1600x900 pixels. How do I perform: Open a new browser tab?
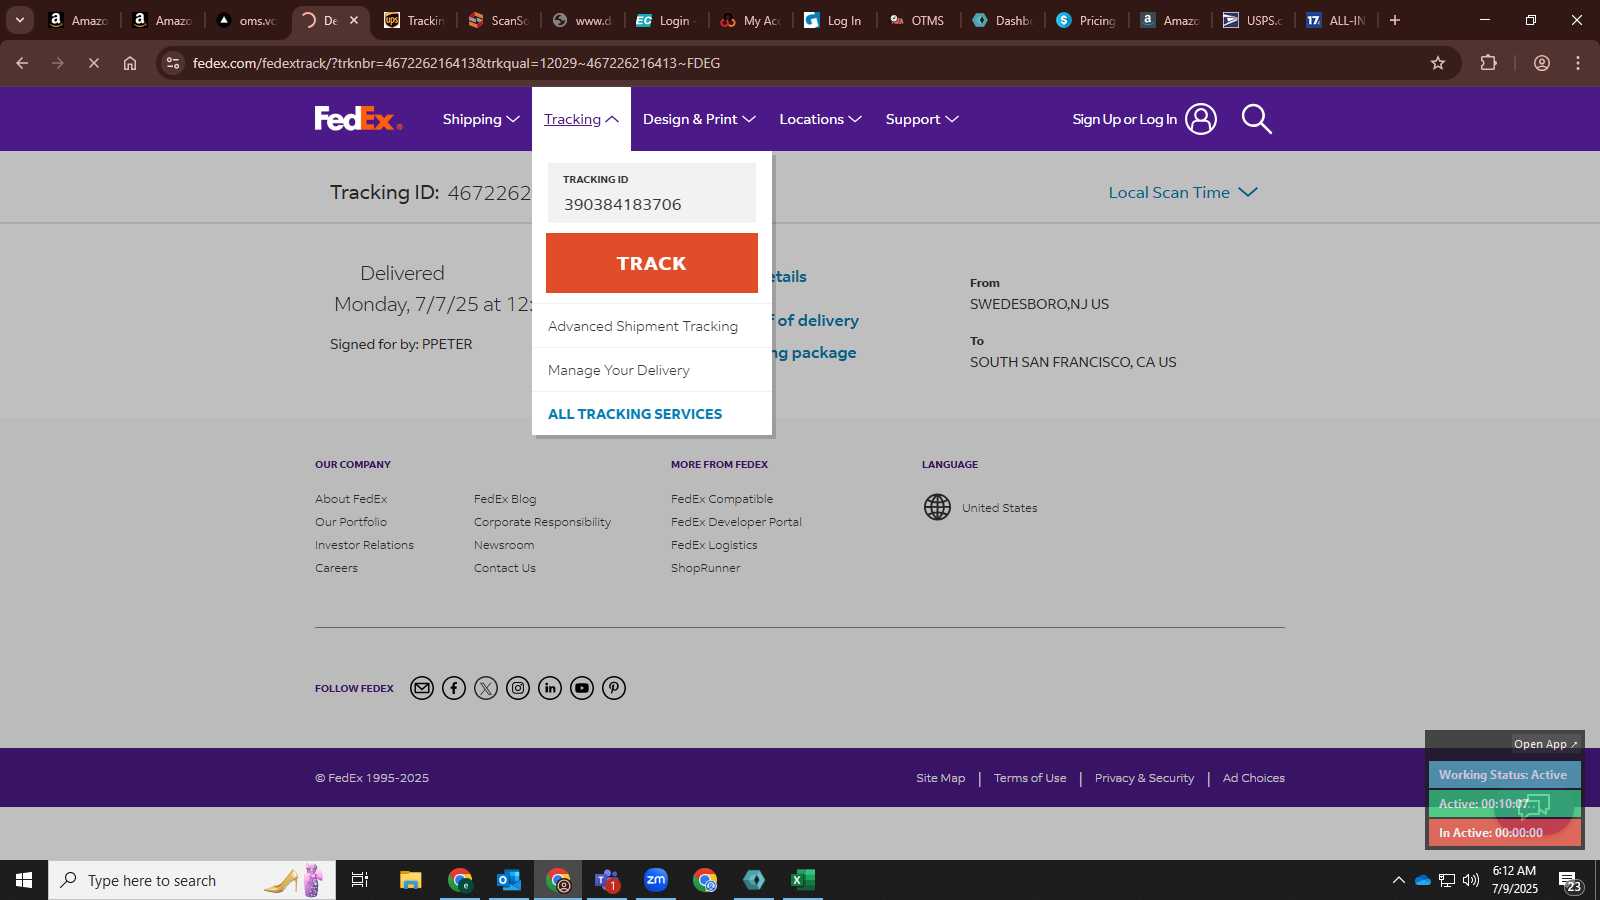[x=1395, y=20]
